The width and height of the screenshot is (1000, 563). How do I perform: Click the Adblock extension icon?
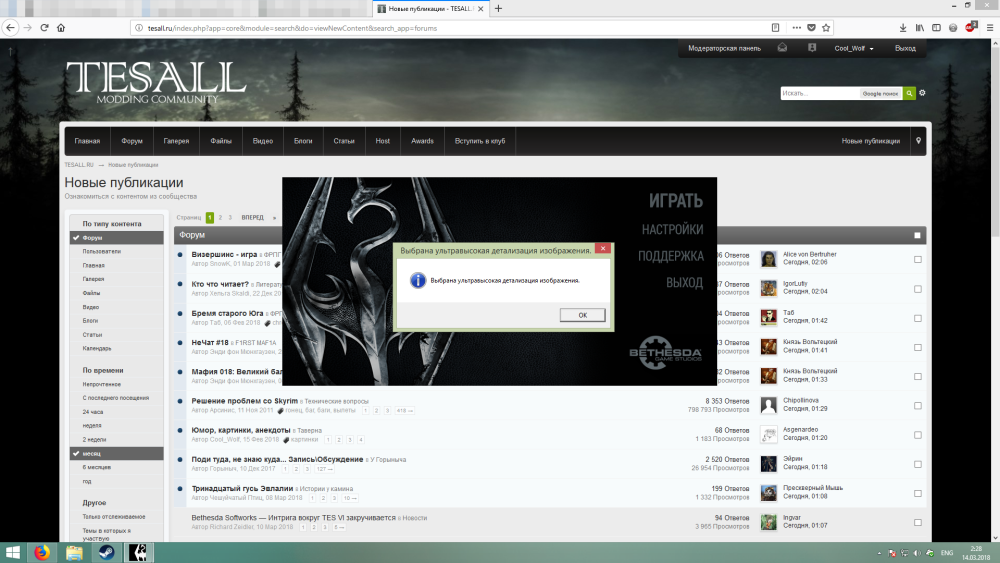971,27
